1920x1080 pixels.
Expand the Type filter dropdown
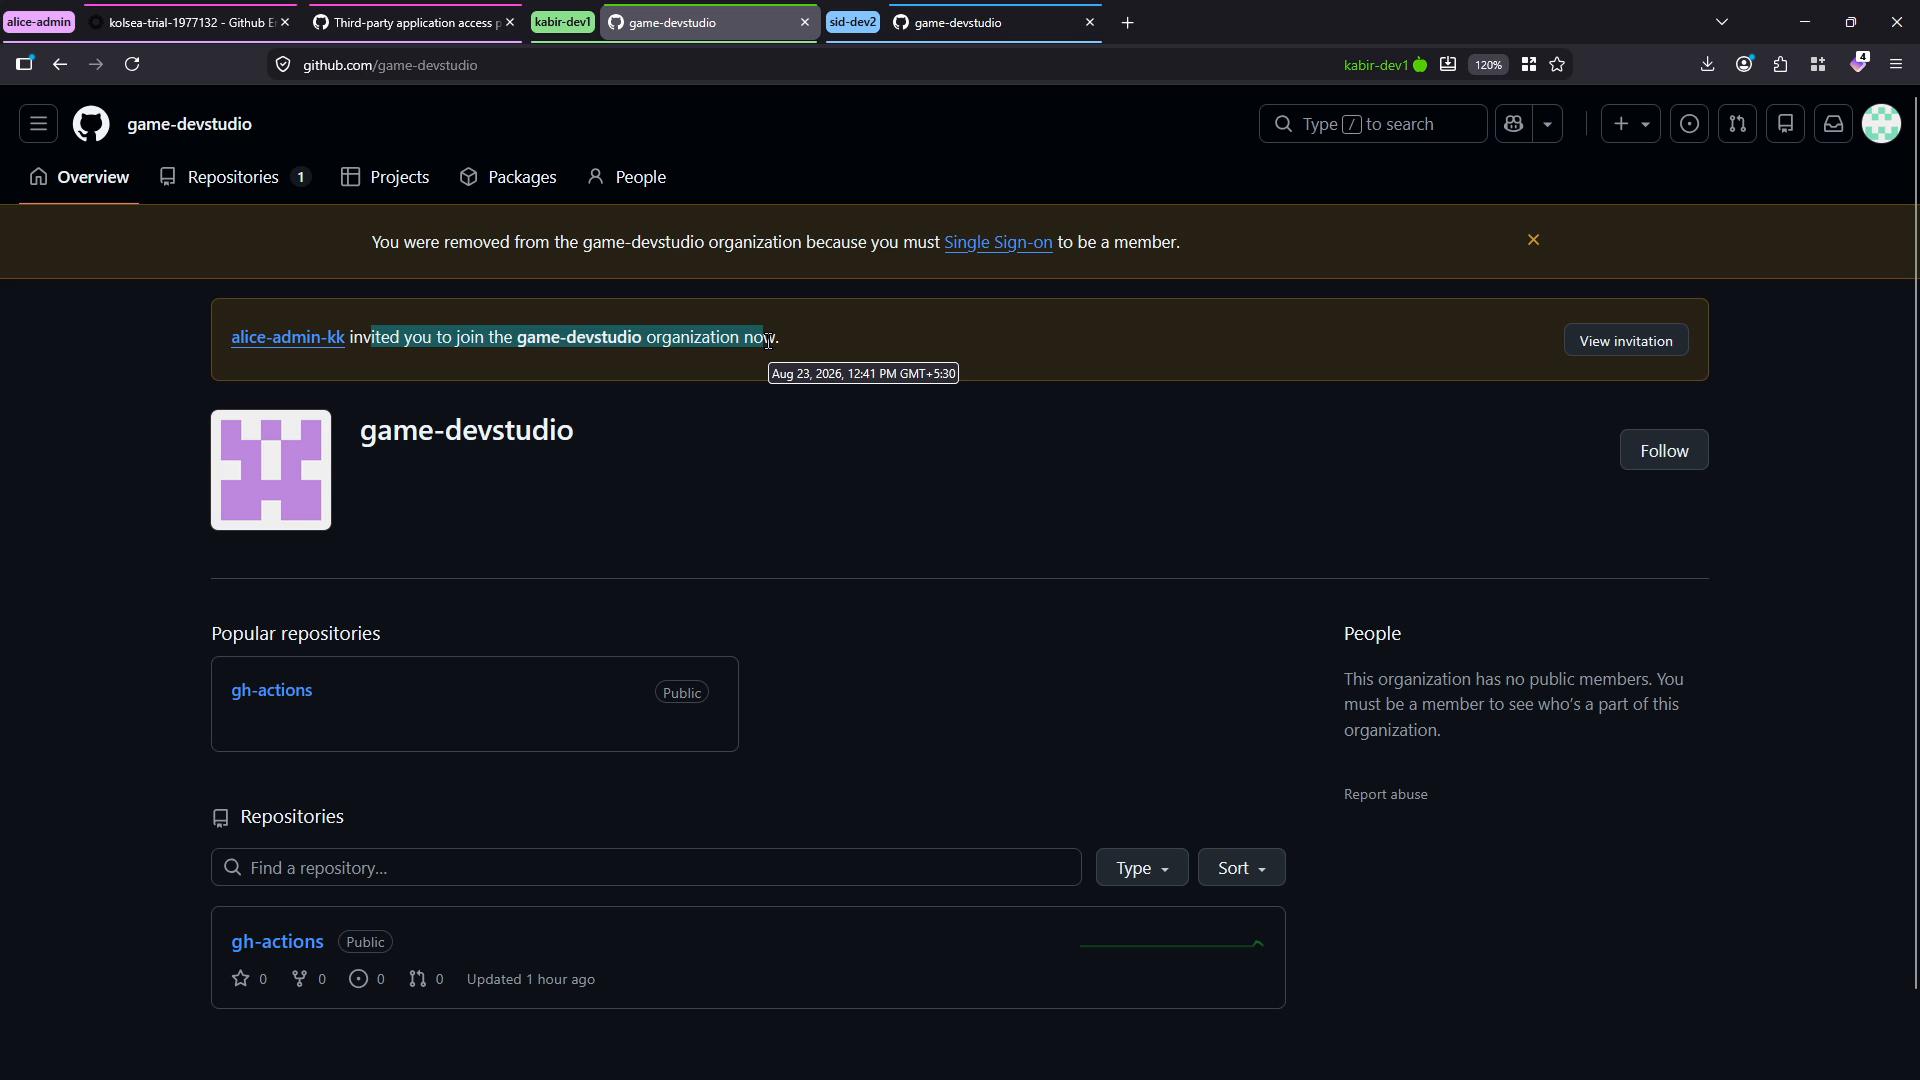click(x=1142, y=867)
